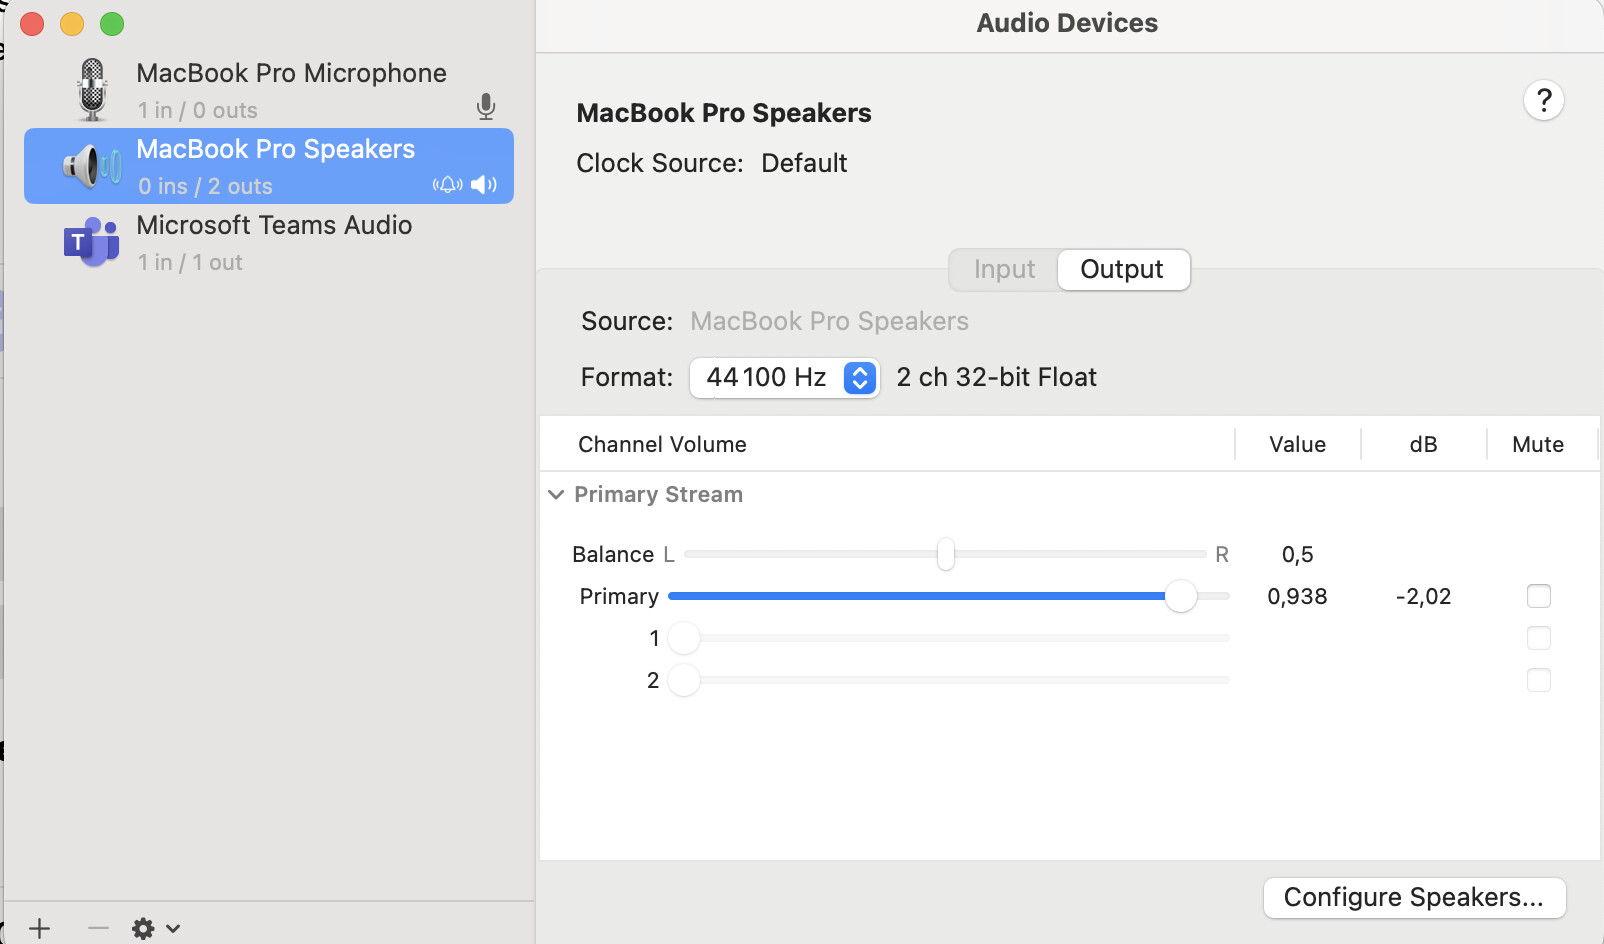Mute the Primary channel checkbox

(x=1538, y=596)
